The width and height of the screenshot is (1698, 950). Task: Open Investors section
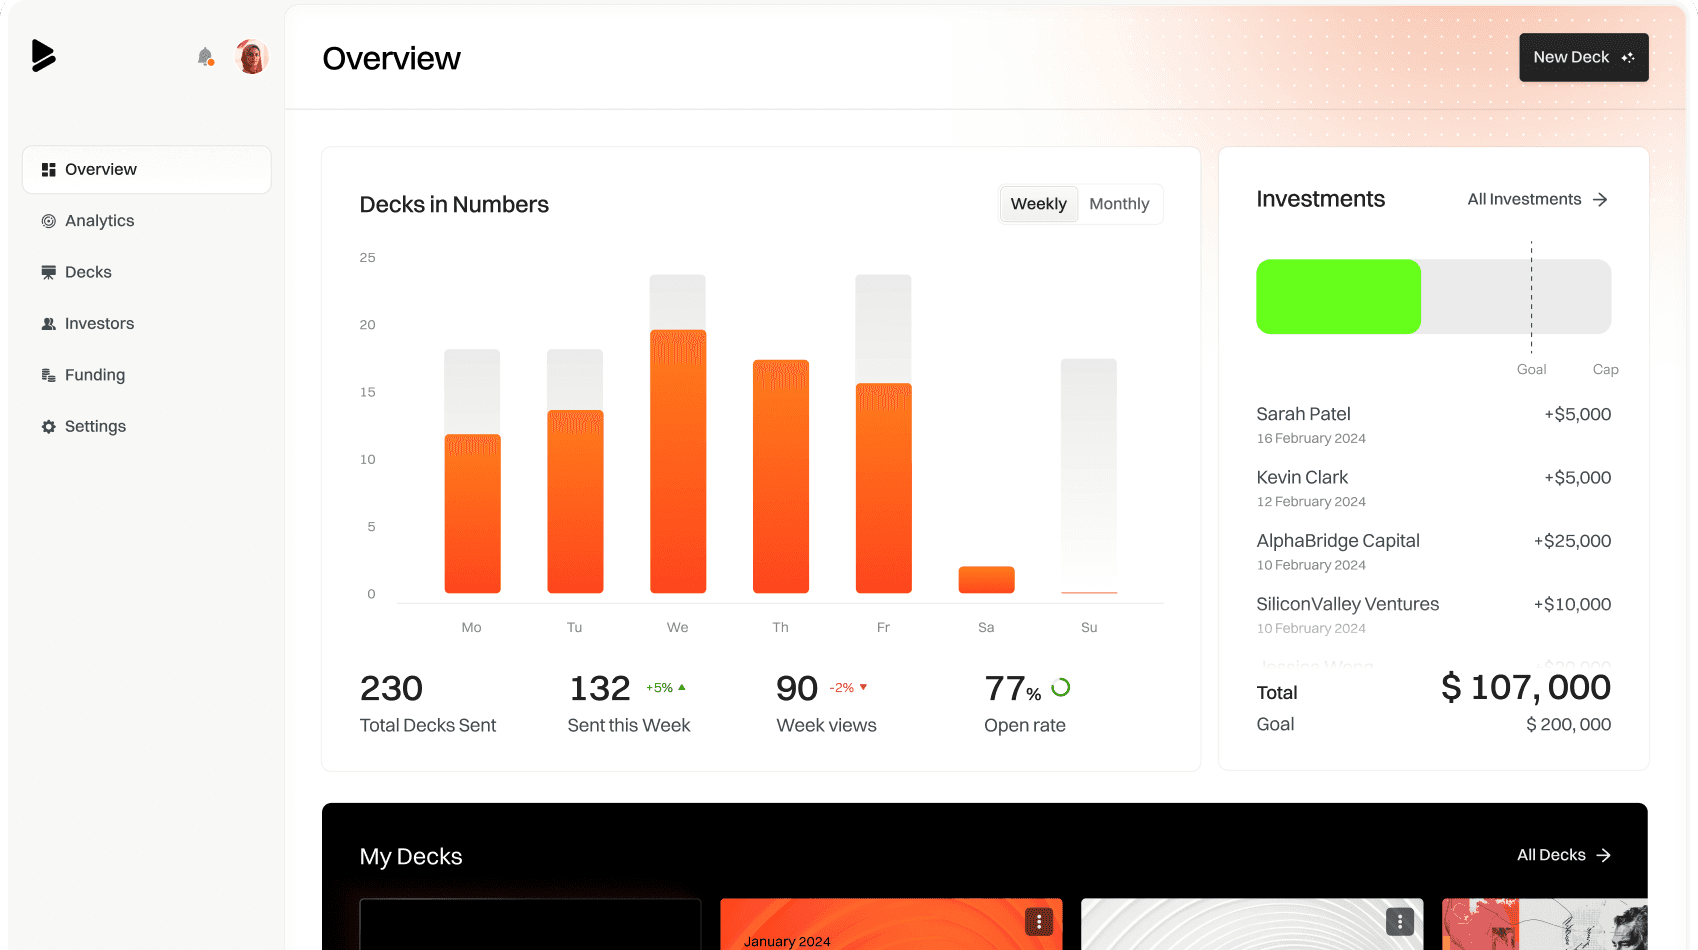(147, 324)
